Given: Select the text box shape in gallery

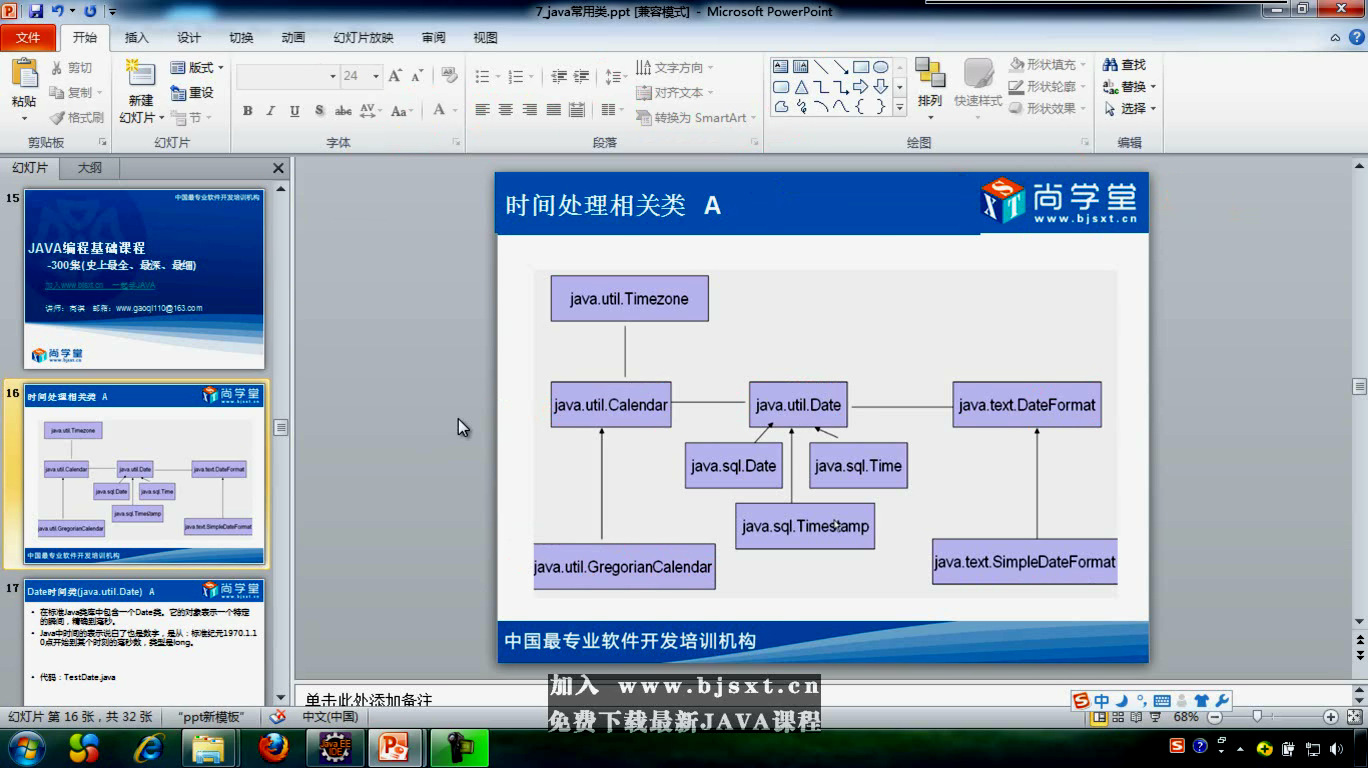Looking at the screenshot, I should (781, 67).
